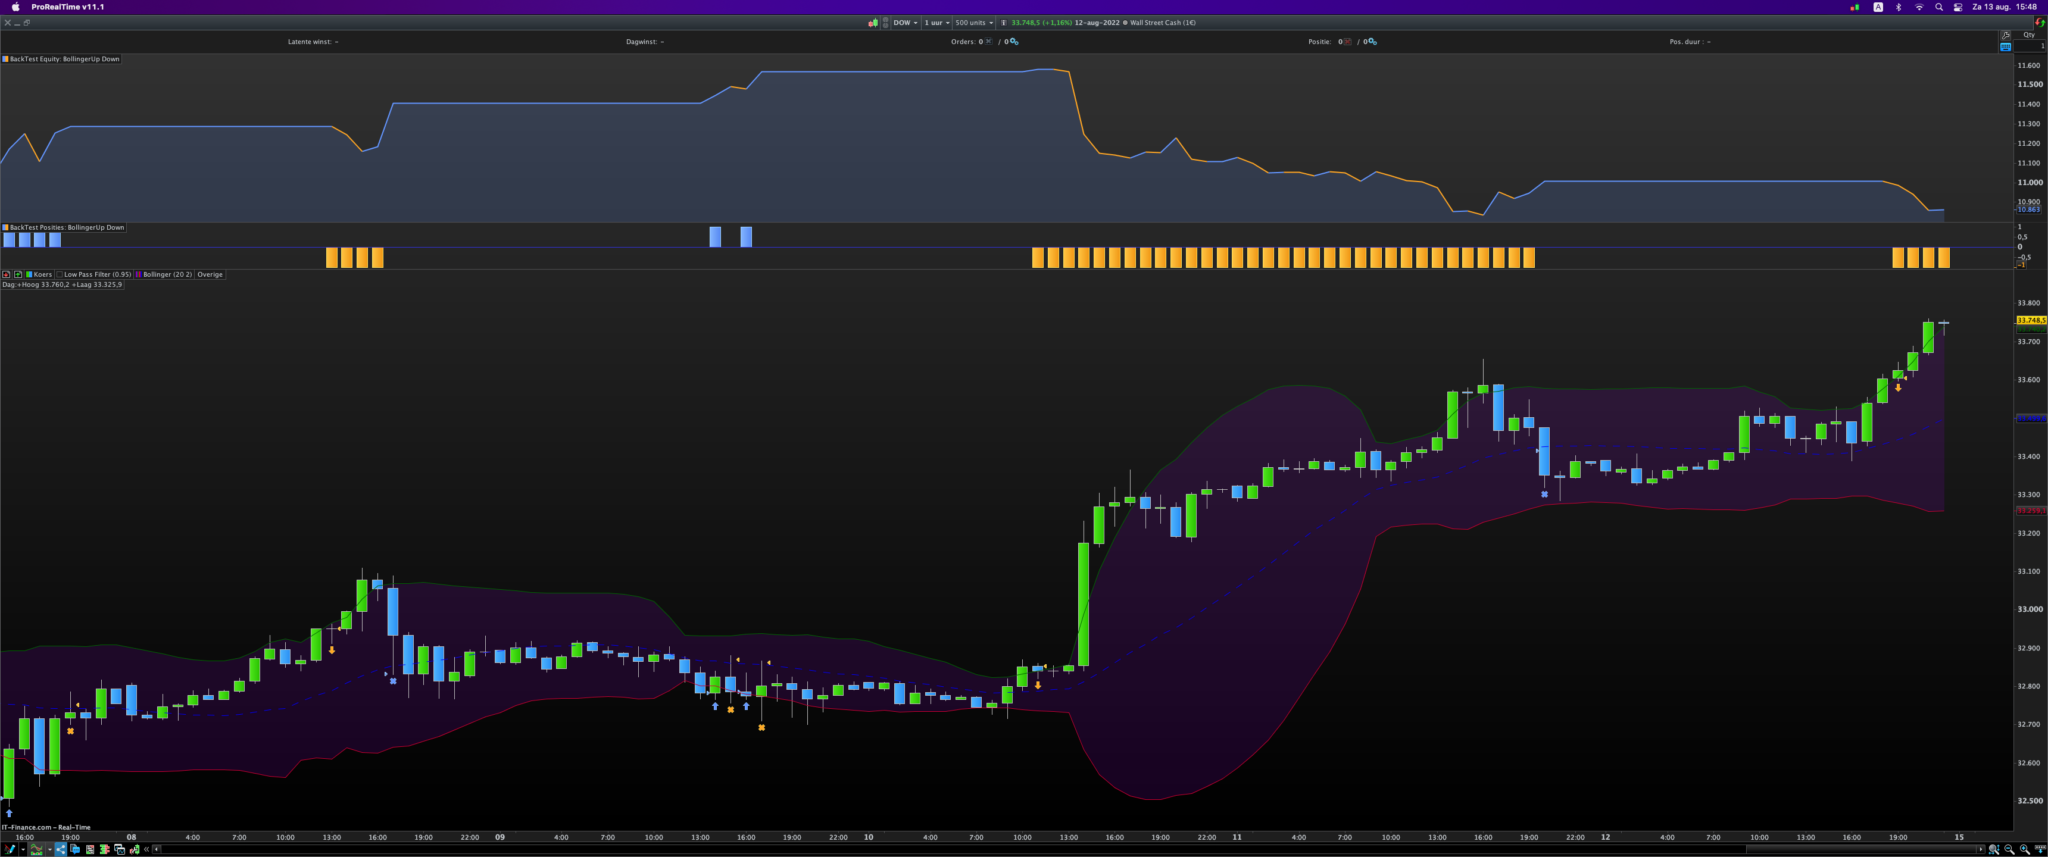Click the red-green trading settings wrench icon

(135, 849)
